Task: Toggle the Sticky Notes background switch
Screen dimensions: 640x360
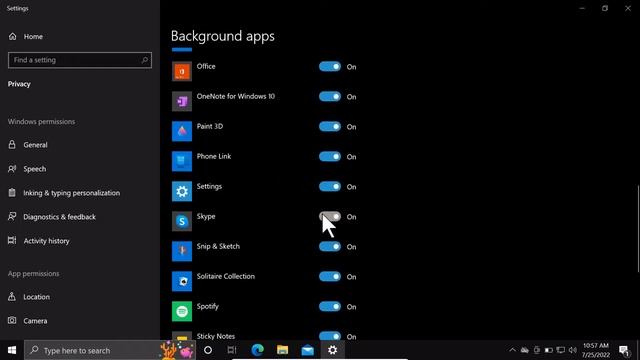Action: (x=330, y=336)
